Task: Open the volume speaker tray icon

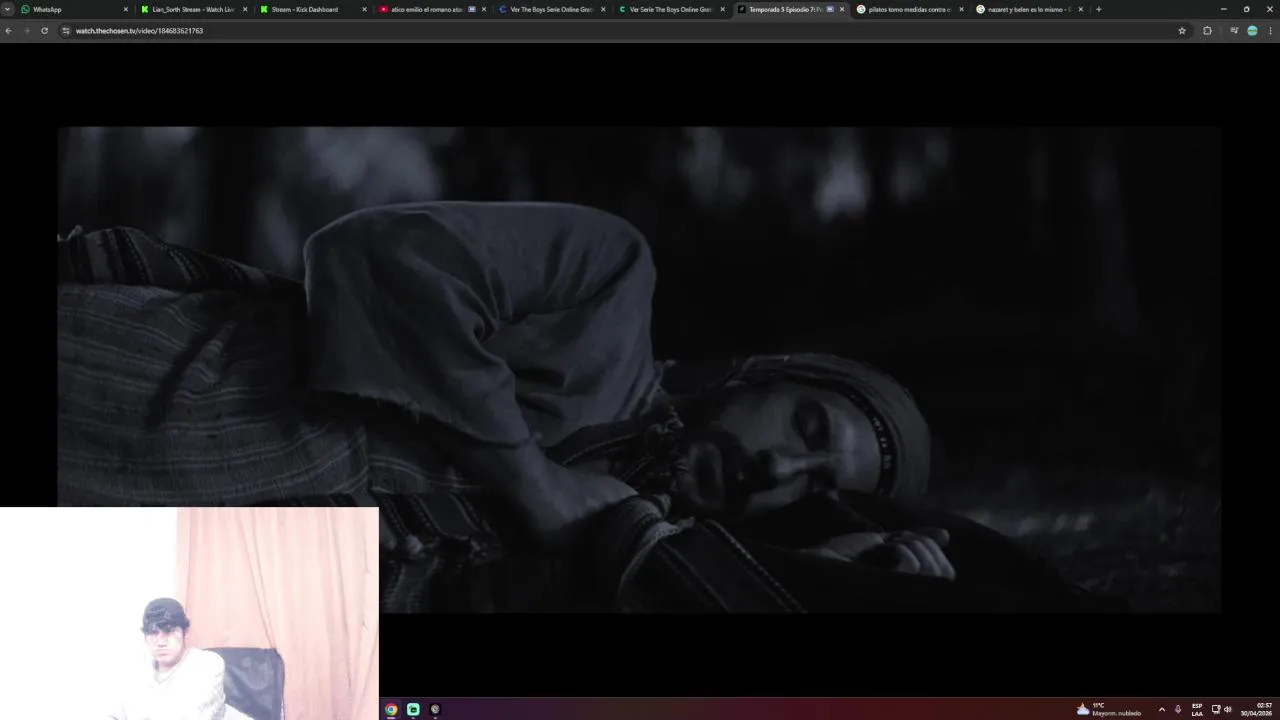Action: click(1228, 709)
